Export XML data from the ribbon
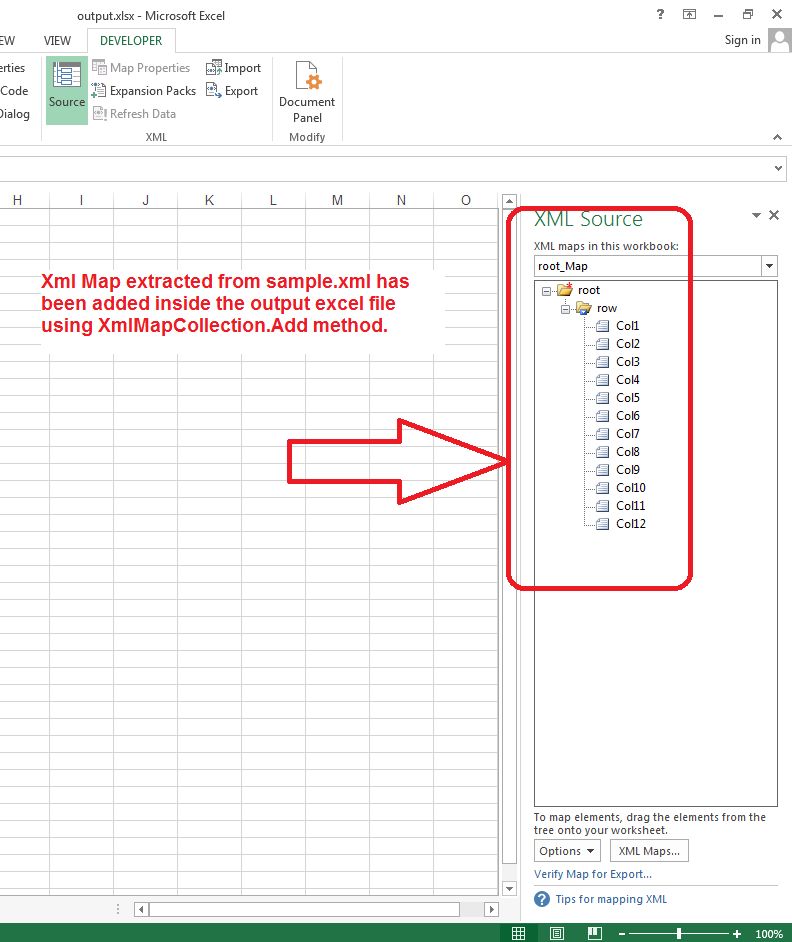The height and width of the screenshot is (942, 792). click(x=232, y=91)
